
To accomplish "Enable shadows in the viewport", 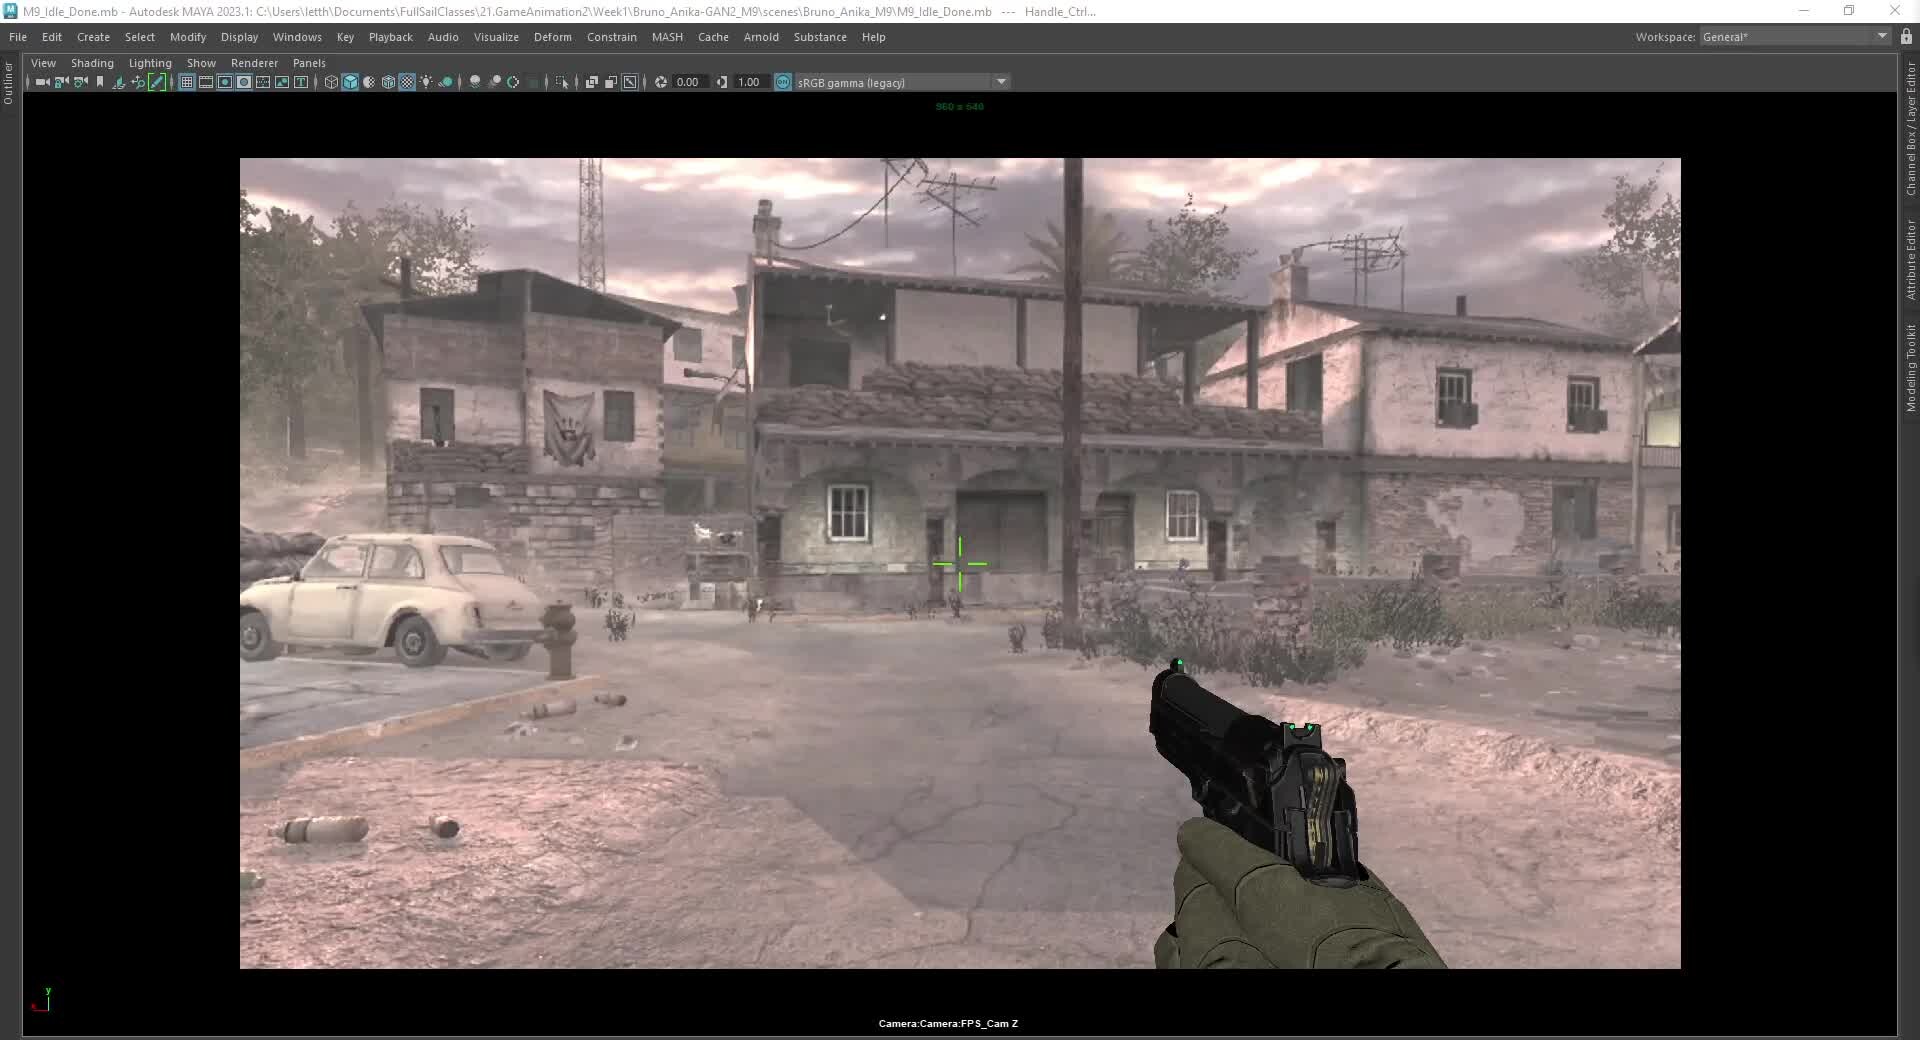I will (x=446, y=82).
